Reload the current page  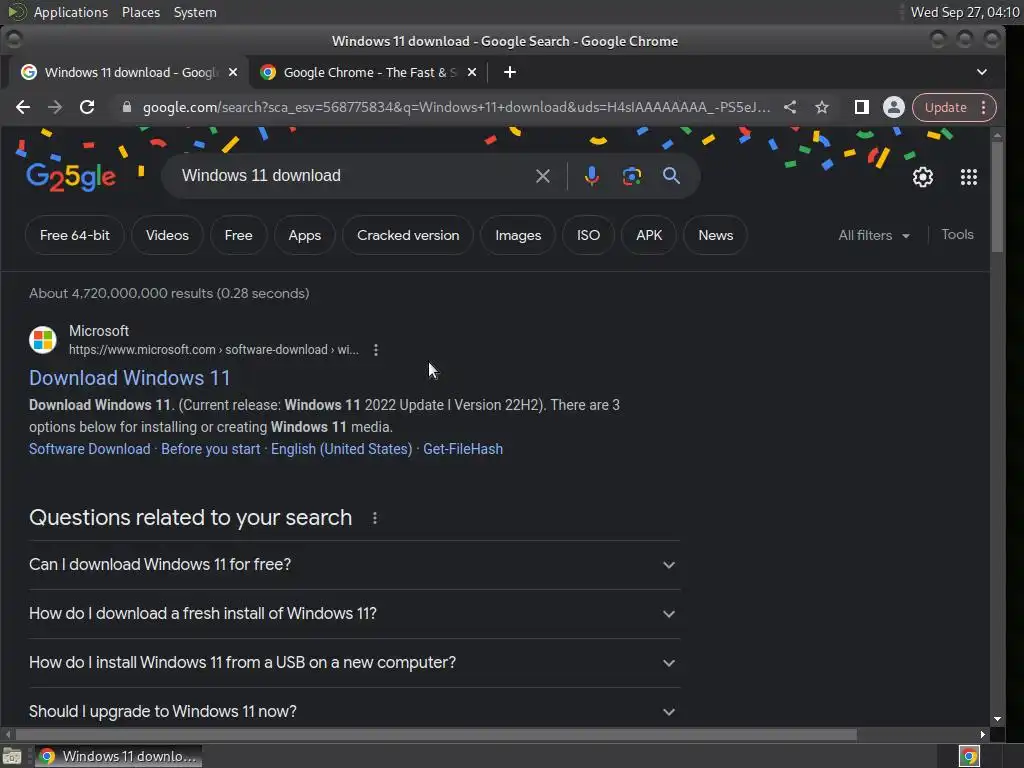click(87, 107)
